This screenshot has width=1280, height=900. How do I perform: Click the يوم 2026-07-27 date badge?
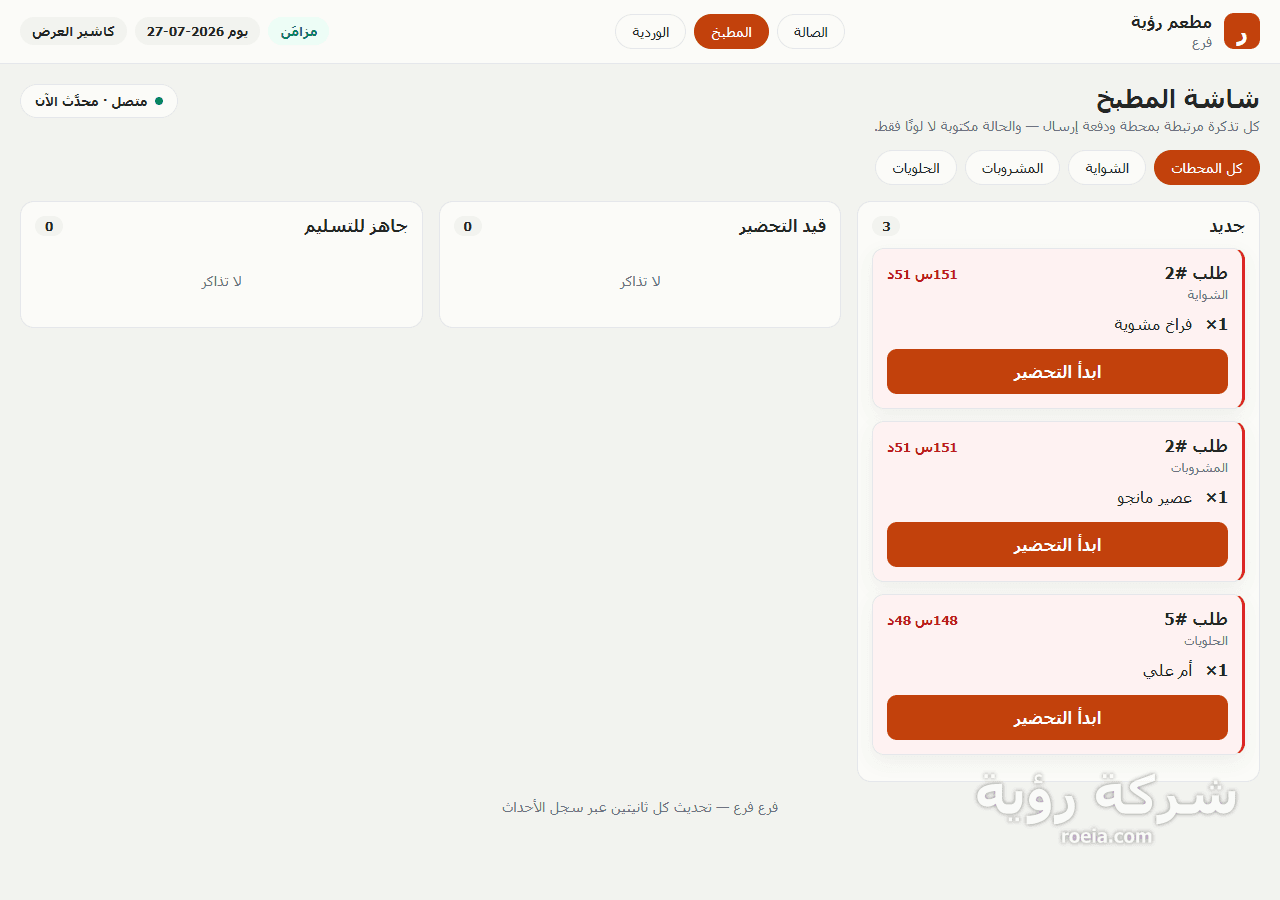click(197, 31)
